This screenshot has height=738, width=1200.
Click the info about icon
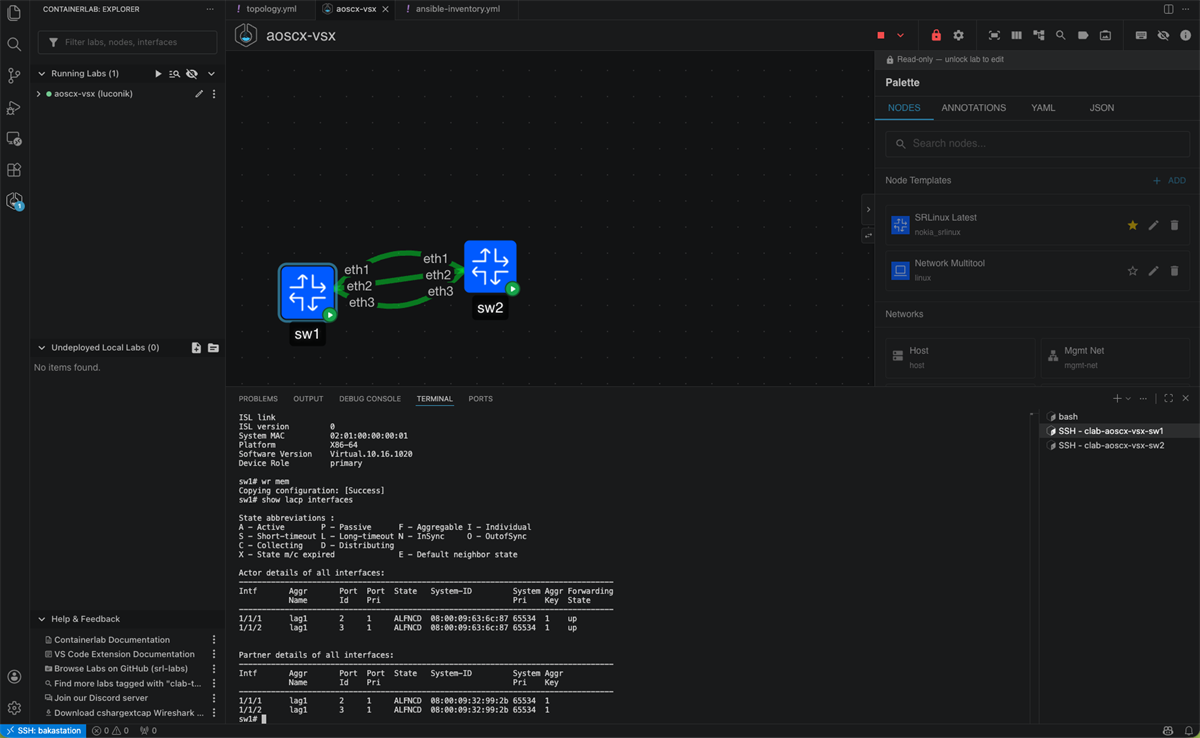tap(1186, 36)
